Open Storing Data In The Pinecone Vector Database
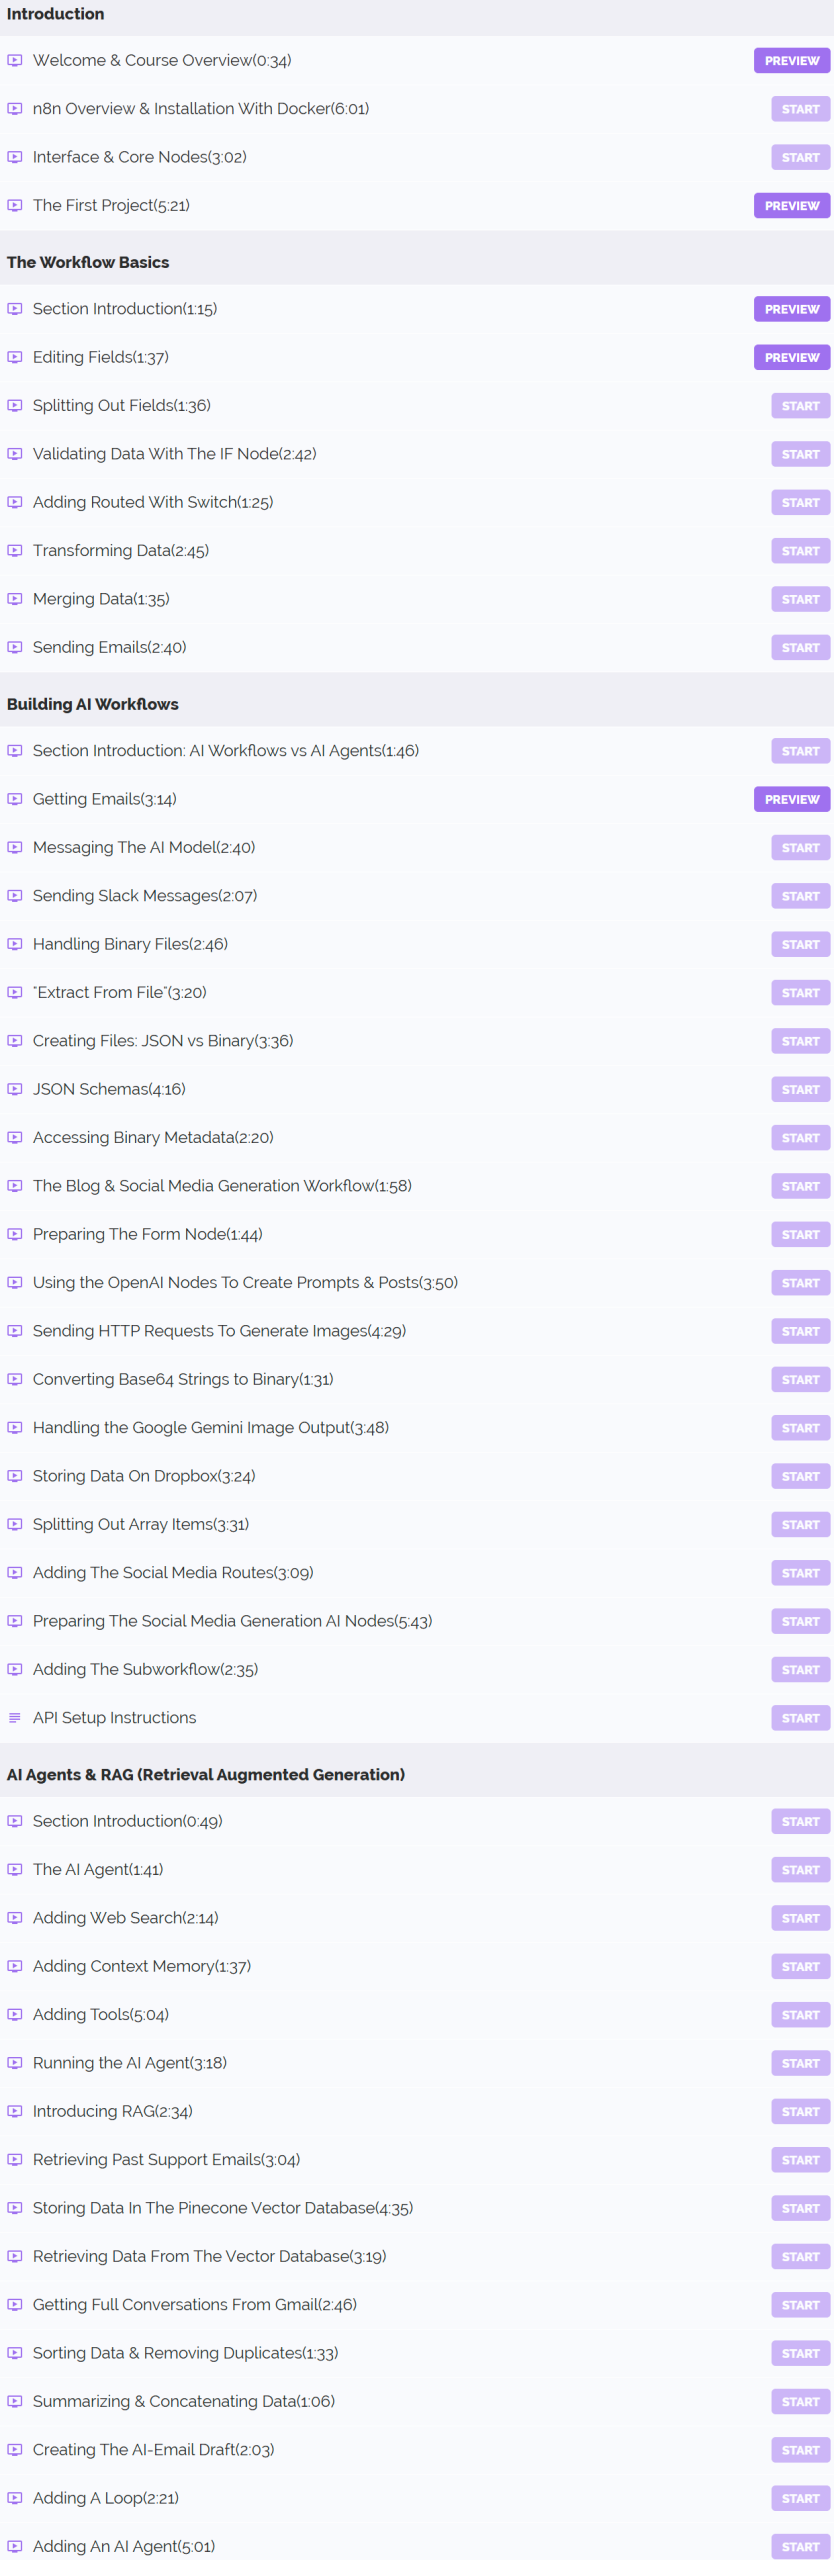 (x=223, y=2209)
